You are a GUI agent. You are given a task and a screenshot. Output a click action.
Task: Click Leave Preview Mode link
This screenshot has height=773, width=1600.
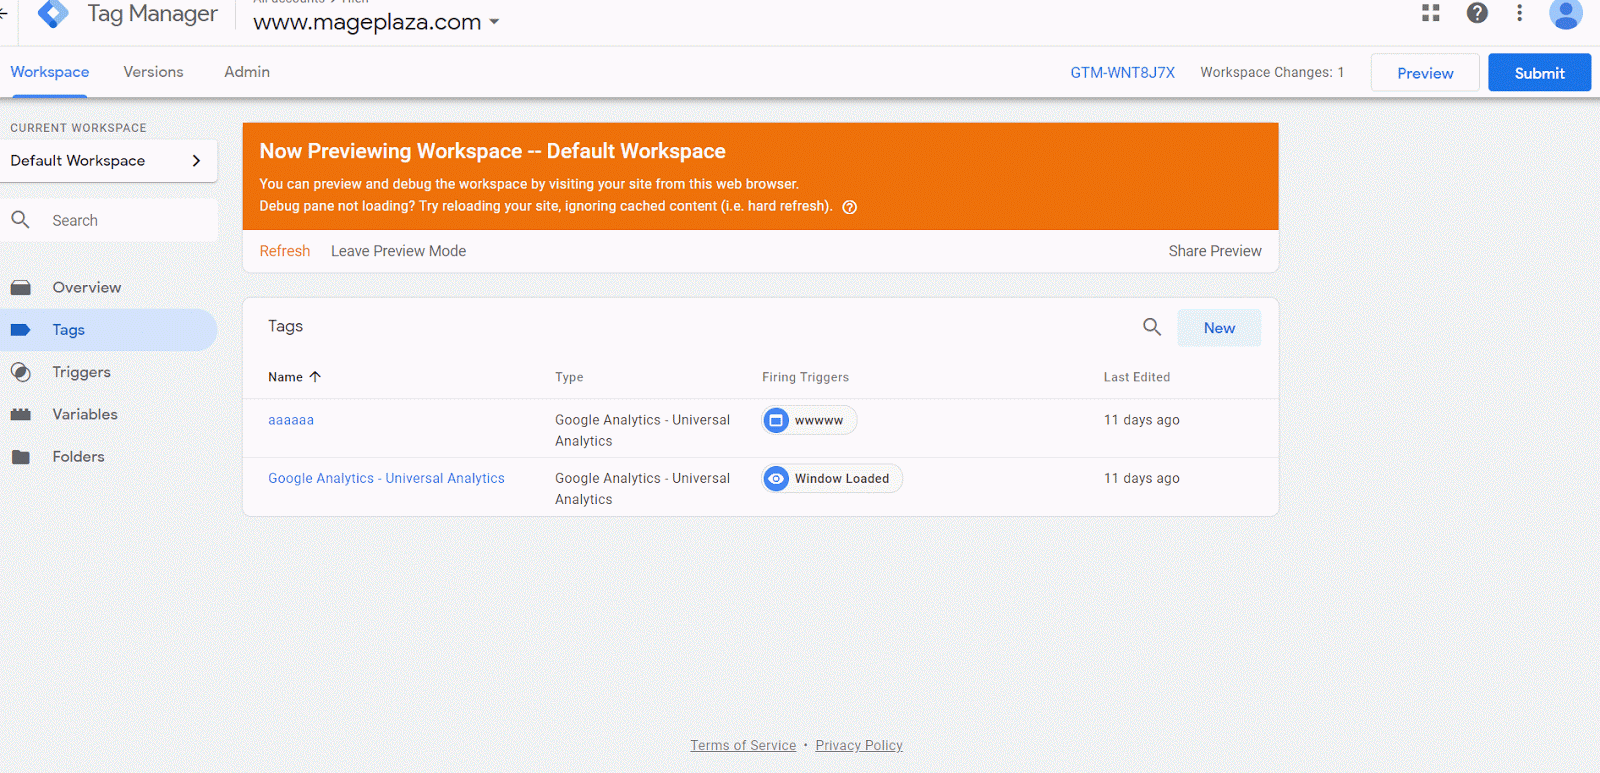tap(398, 251)
